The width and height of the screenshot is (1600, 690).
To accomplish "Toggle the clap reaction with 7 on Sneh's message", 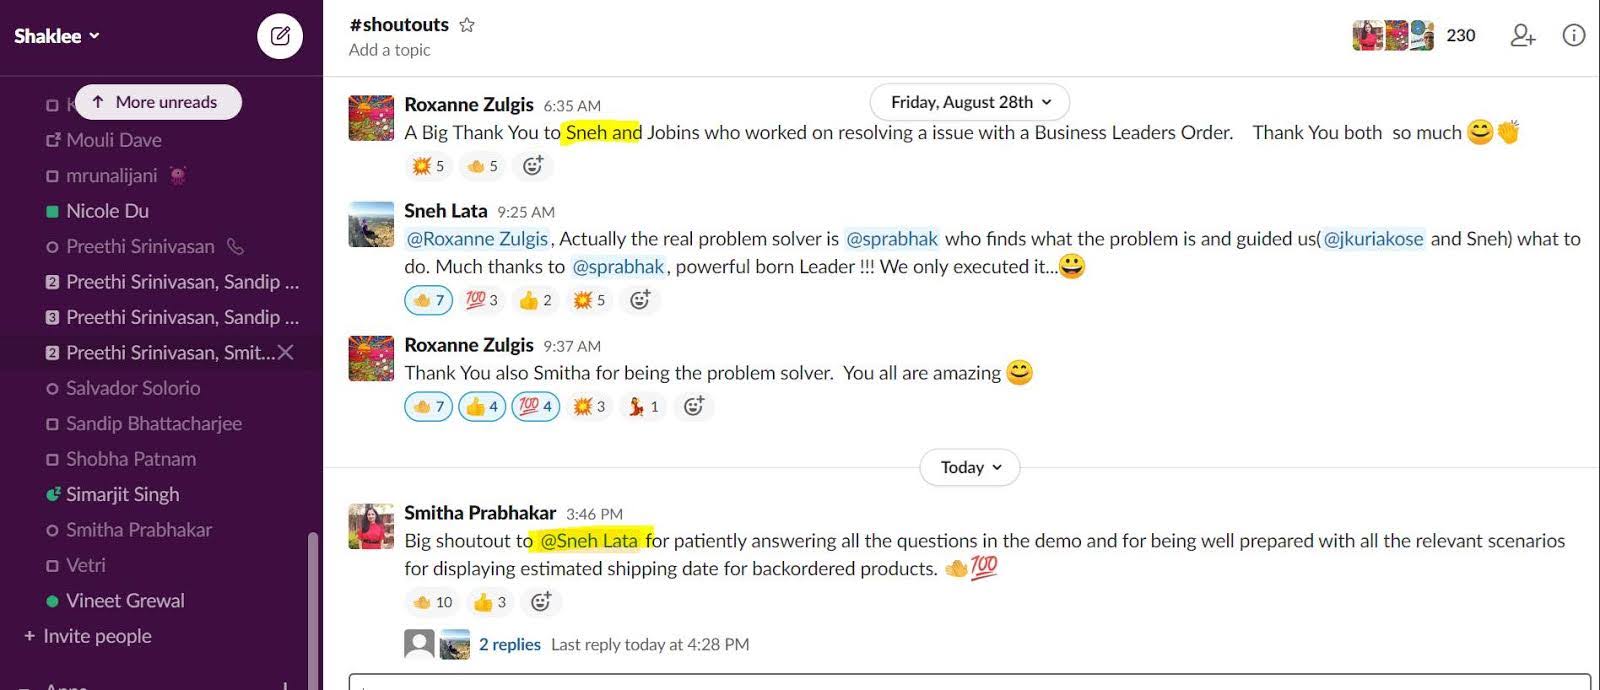I will point(429,300).
